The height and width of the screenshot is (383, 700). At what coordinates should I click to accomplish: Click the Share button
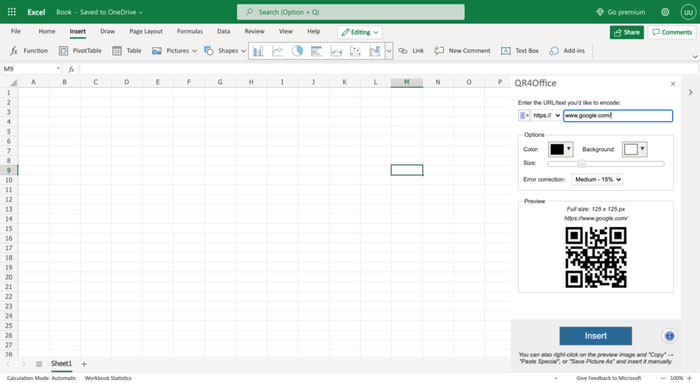(627, 32)
